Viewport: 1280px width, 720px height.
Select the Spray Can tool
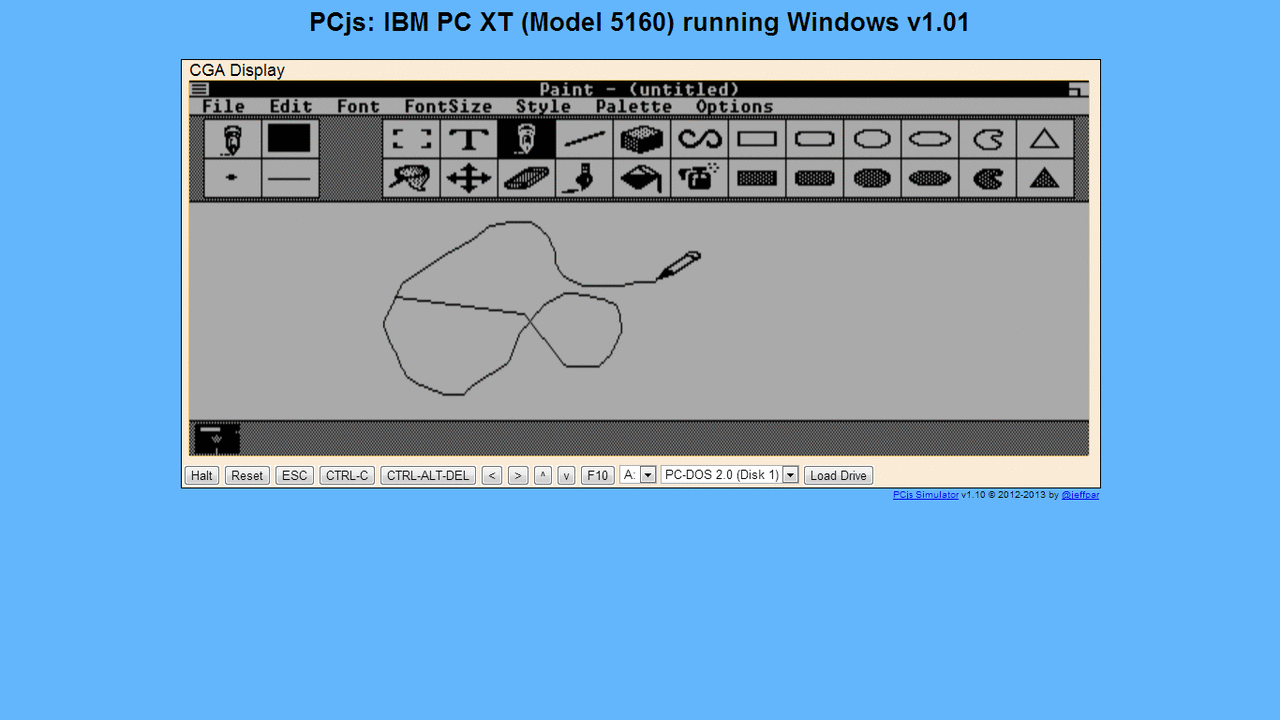point(699,178)
